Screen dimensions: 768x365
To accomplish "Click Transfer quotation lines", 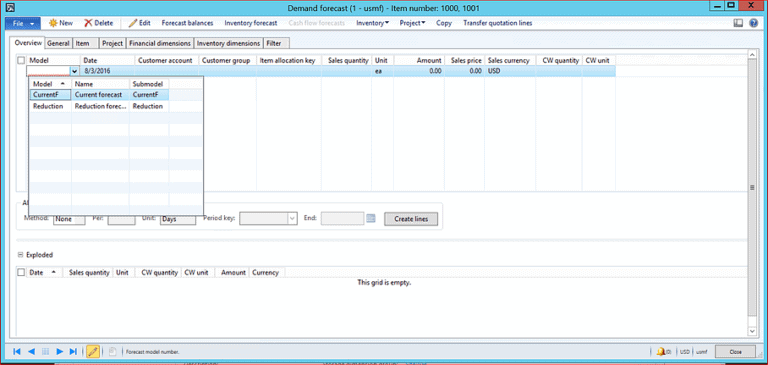I will click(498, 23).
